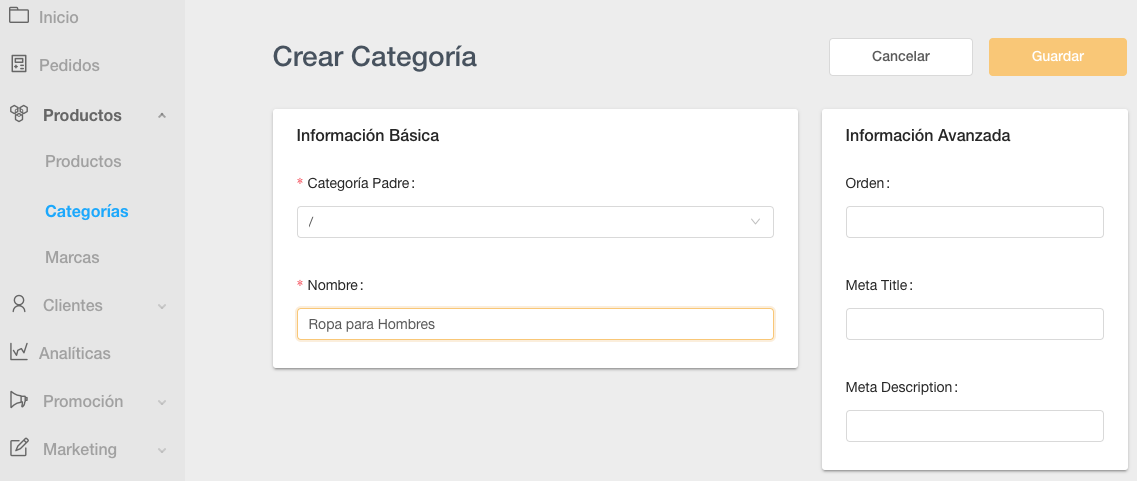This screenshot has width=1137, height=481.
Task: Click the Promoción megaphone icon
Action: 18,400
